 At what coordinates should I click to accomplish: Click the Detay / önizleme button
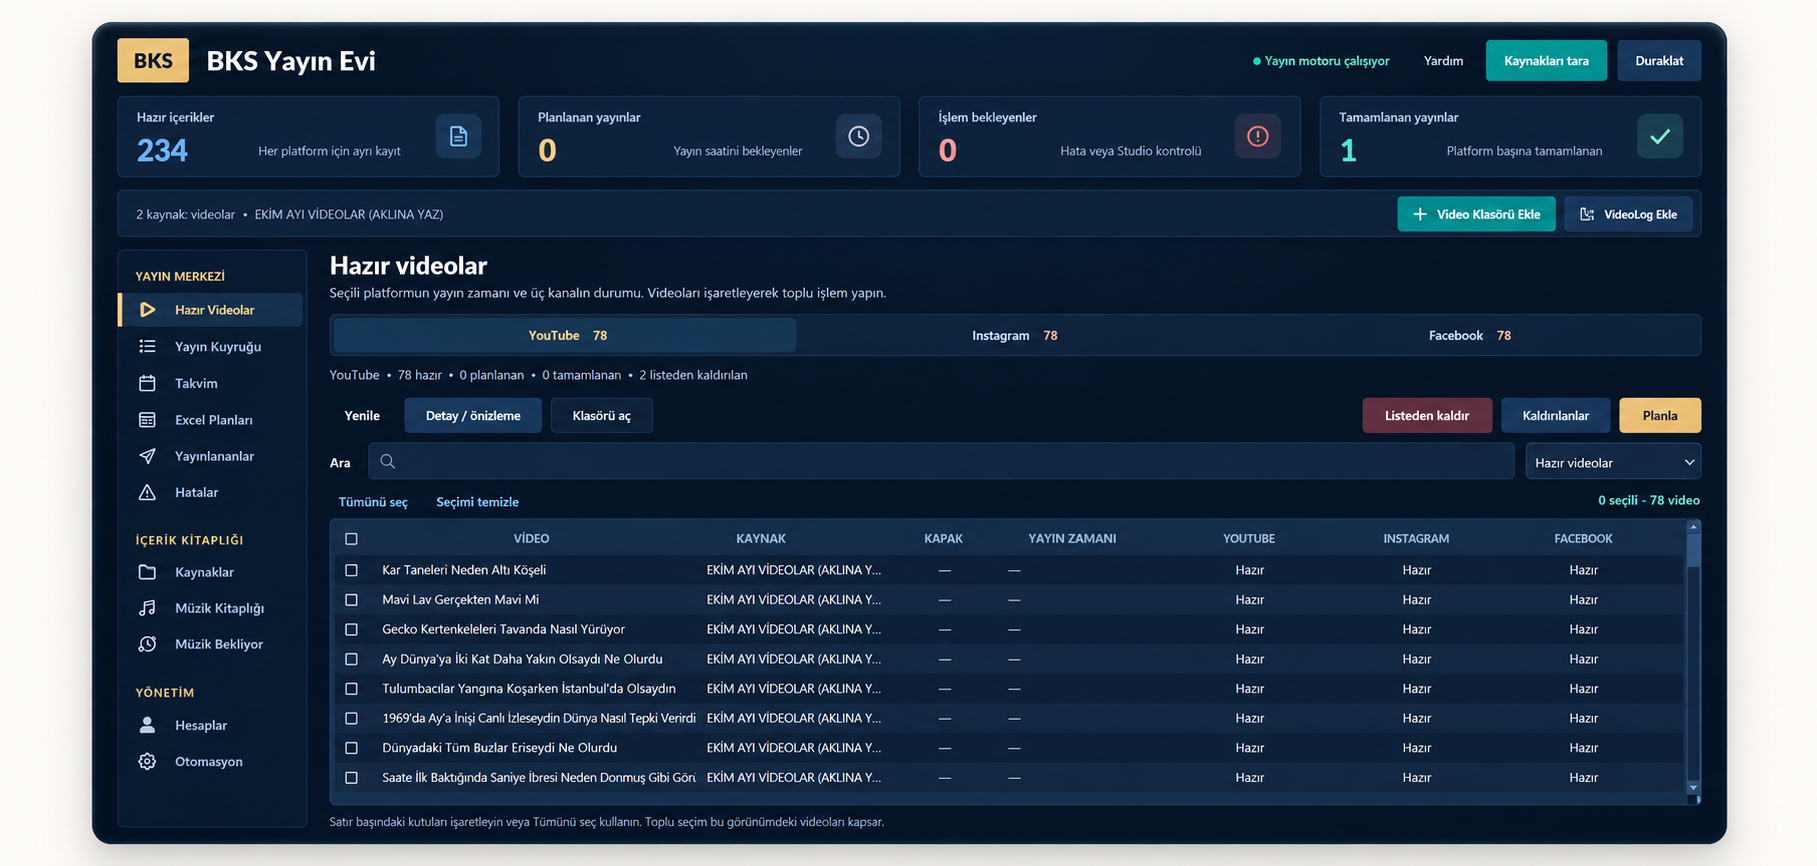pos(473,415)
